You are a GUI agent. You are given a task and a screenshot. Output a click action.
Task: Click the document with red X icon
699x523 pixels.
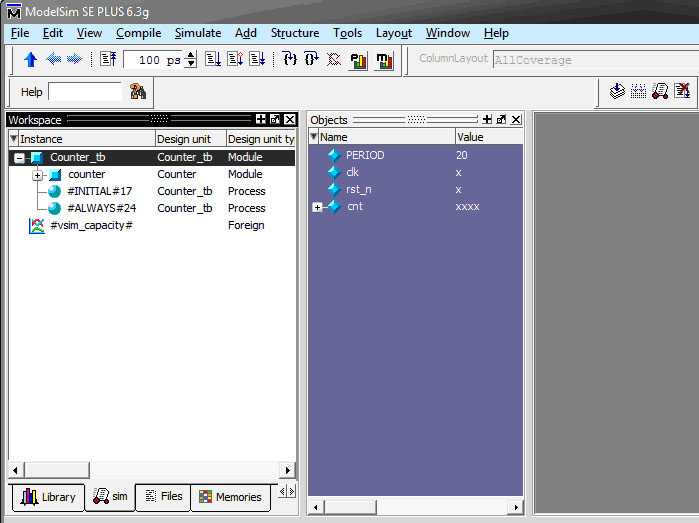tap(682, 91)
